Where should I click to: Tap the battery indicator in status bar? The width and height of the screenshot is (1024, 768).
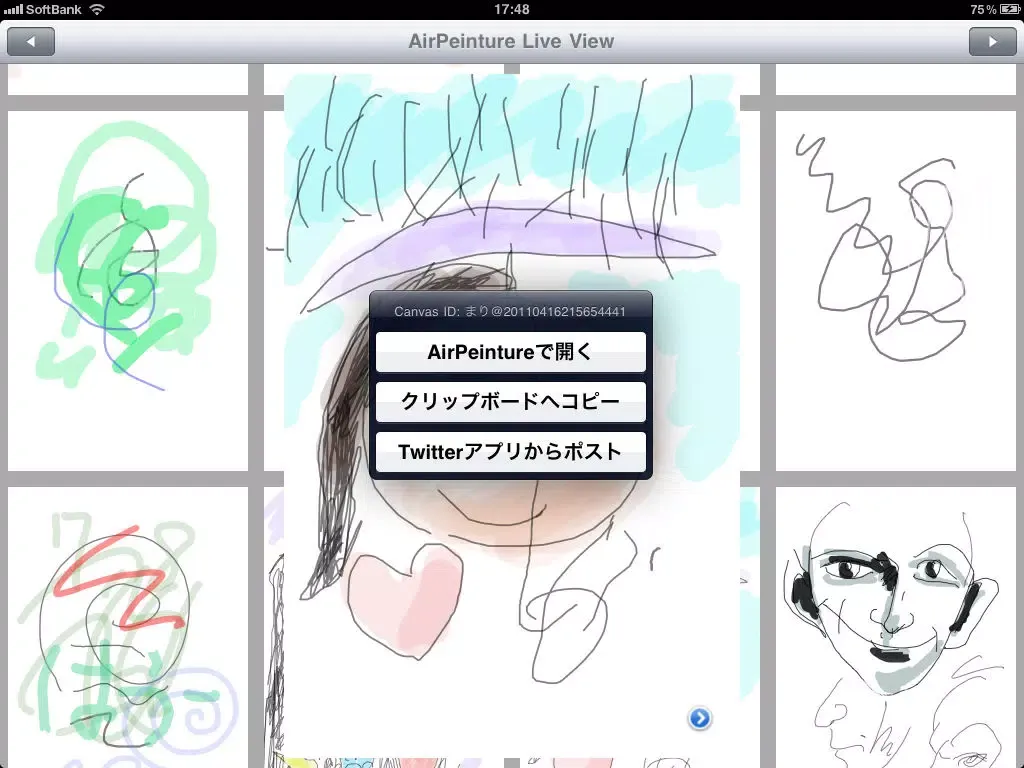pos(1009,10)
